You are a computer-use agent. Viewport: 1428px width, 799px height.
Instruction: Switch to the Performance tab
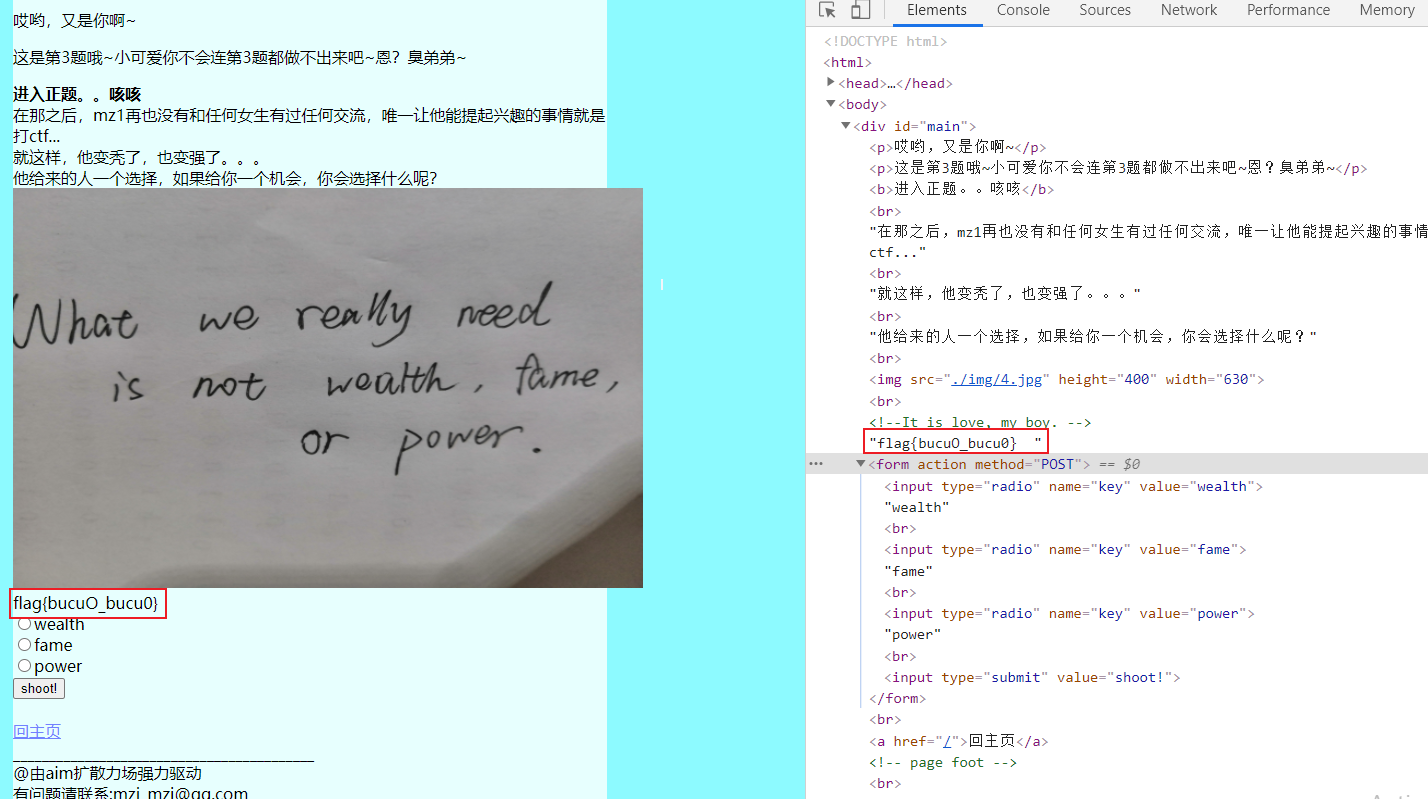(x=1288, y=10)
